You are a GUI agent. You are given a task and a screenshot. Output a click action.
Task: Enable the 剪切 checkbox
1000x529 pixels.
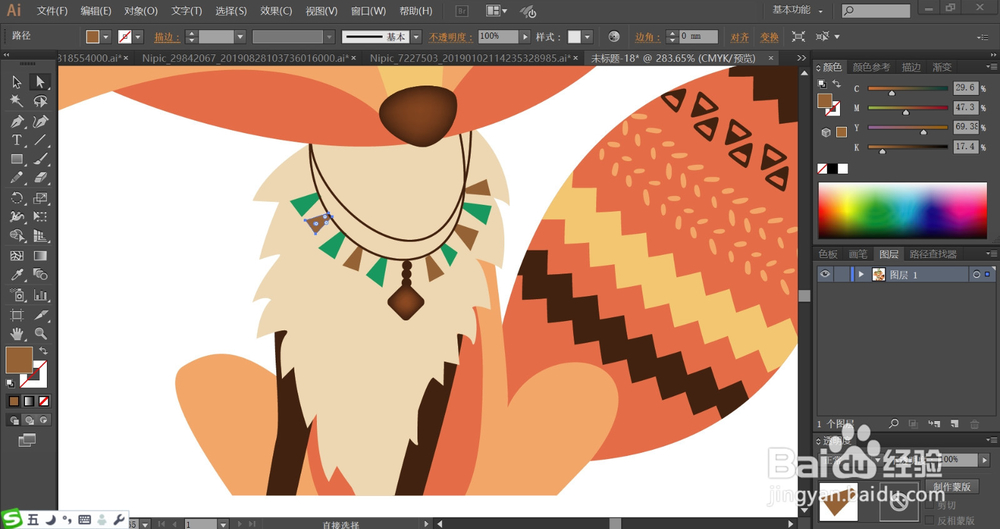930,505
